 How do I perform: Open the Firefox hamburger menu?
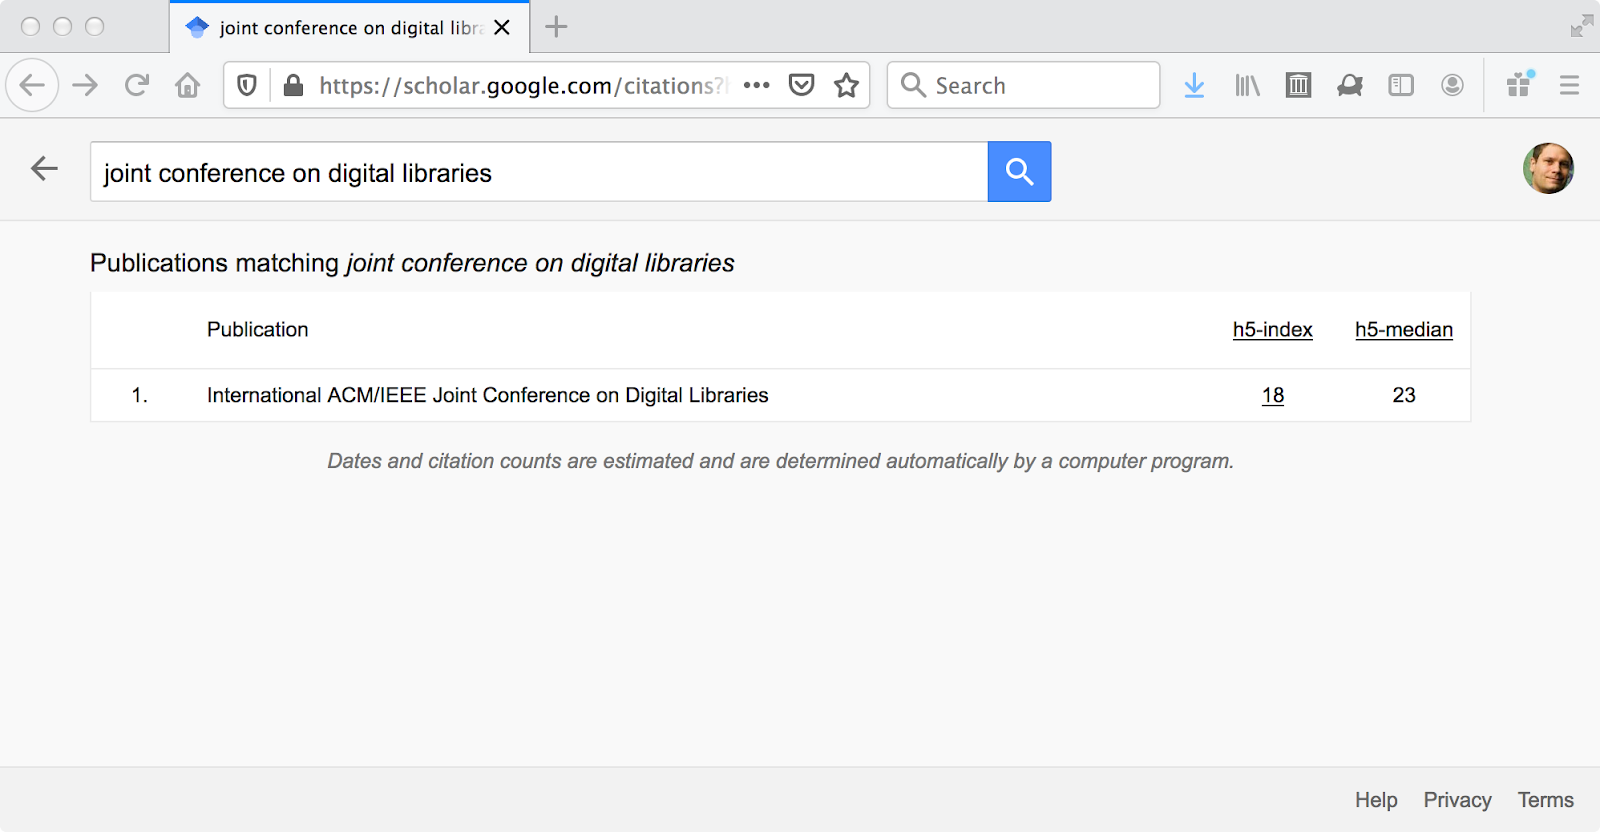1569,85
